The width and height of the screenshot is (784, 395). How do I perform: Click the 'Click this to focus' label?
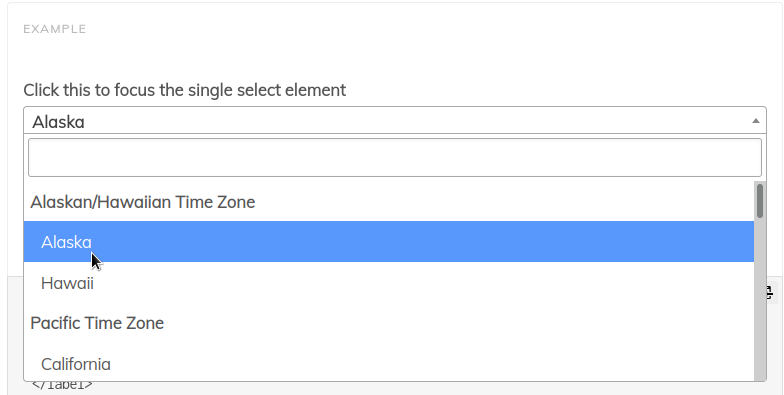pyautogui.click(x=184, y=90)
